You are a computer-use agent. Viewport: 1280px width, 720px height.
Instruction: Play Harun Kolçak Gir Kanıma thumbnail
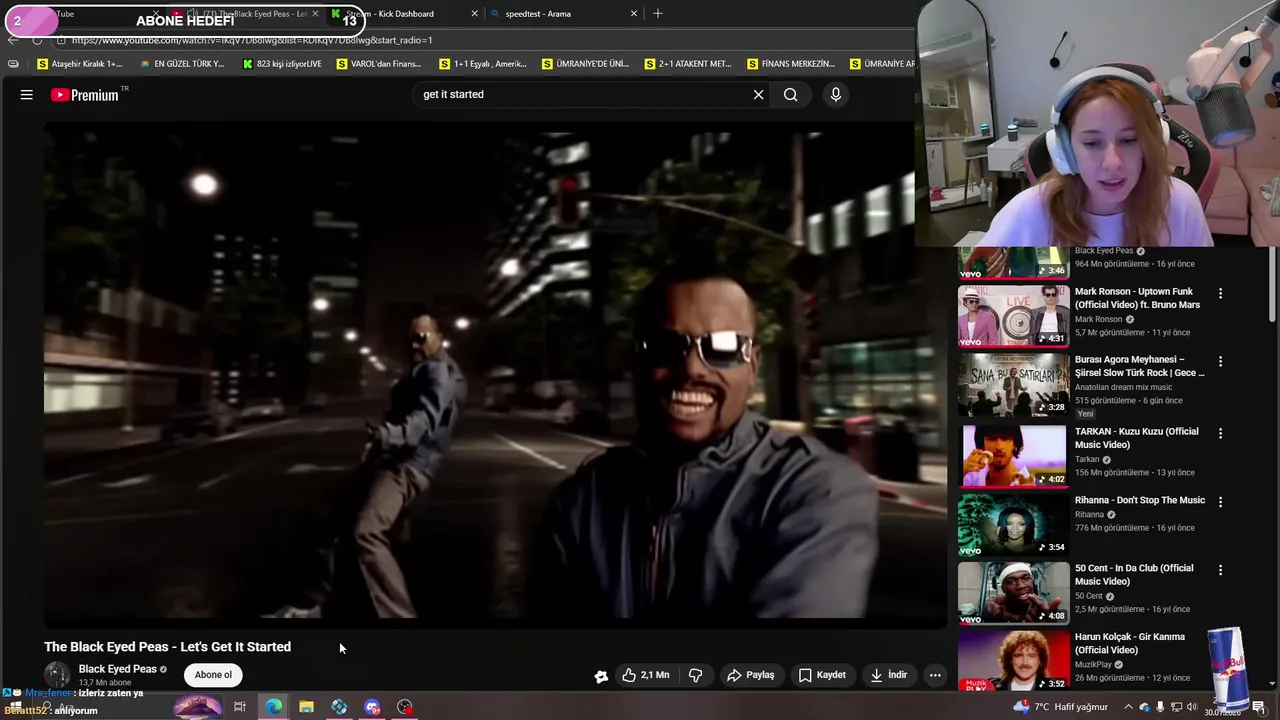(x=1013, y=660)
